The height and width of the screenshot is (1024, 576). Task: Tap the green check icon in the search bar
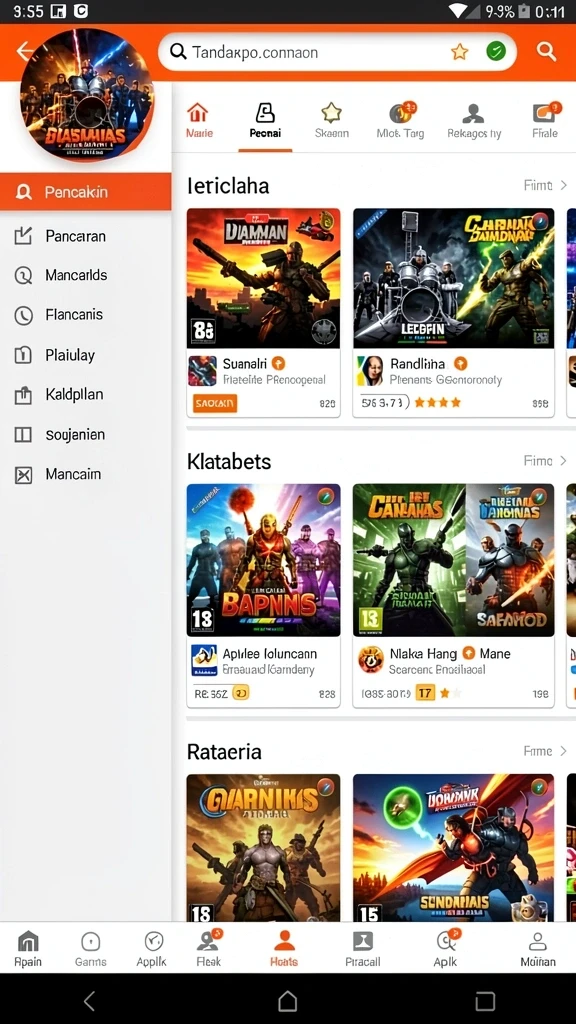coord(496,52)
